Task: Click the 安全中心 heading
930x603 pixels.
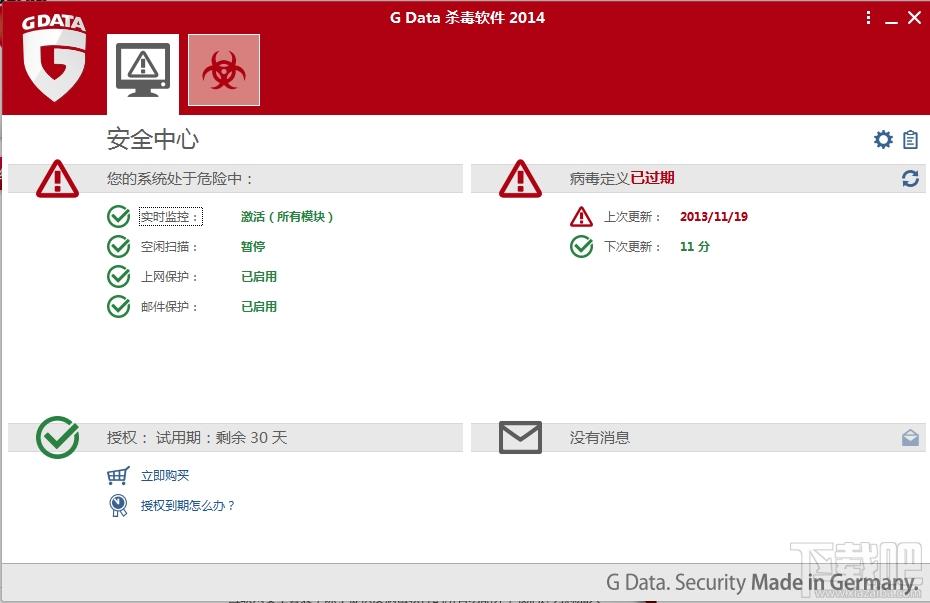Action: pyautogui.click(x=153, y=139)
